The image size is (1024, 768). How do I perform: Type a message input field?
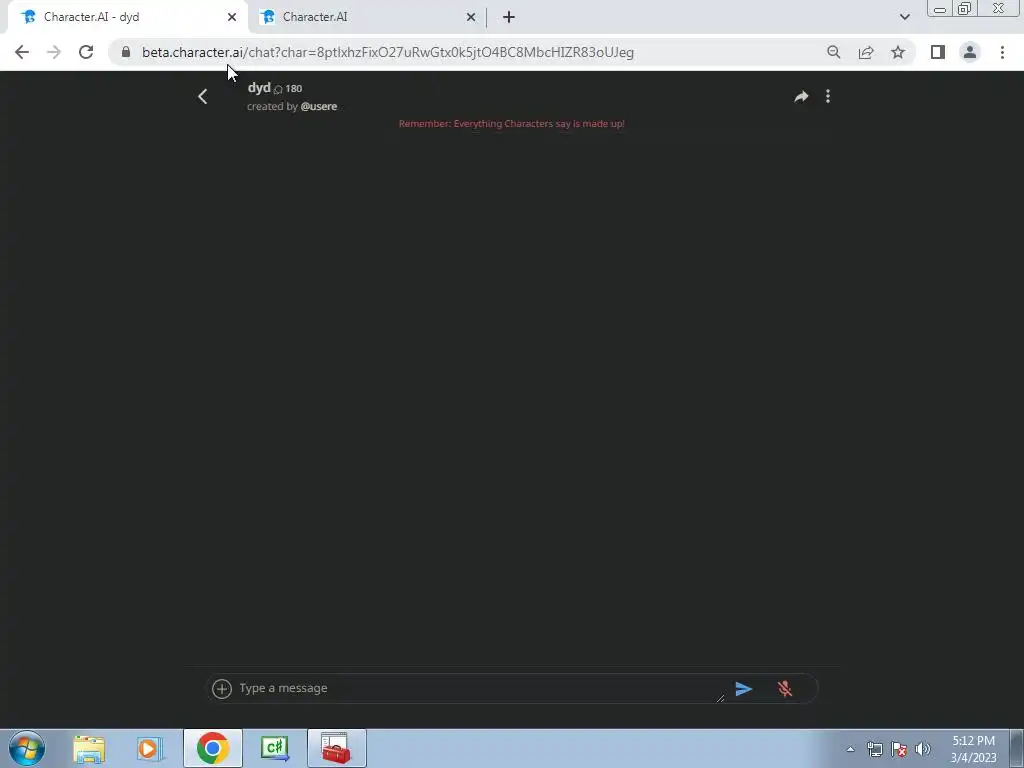coord(480,688)
